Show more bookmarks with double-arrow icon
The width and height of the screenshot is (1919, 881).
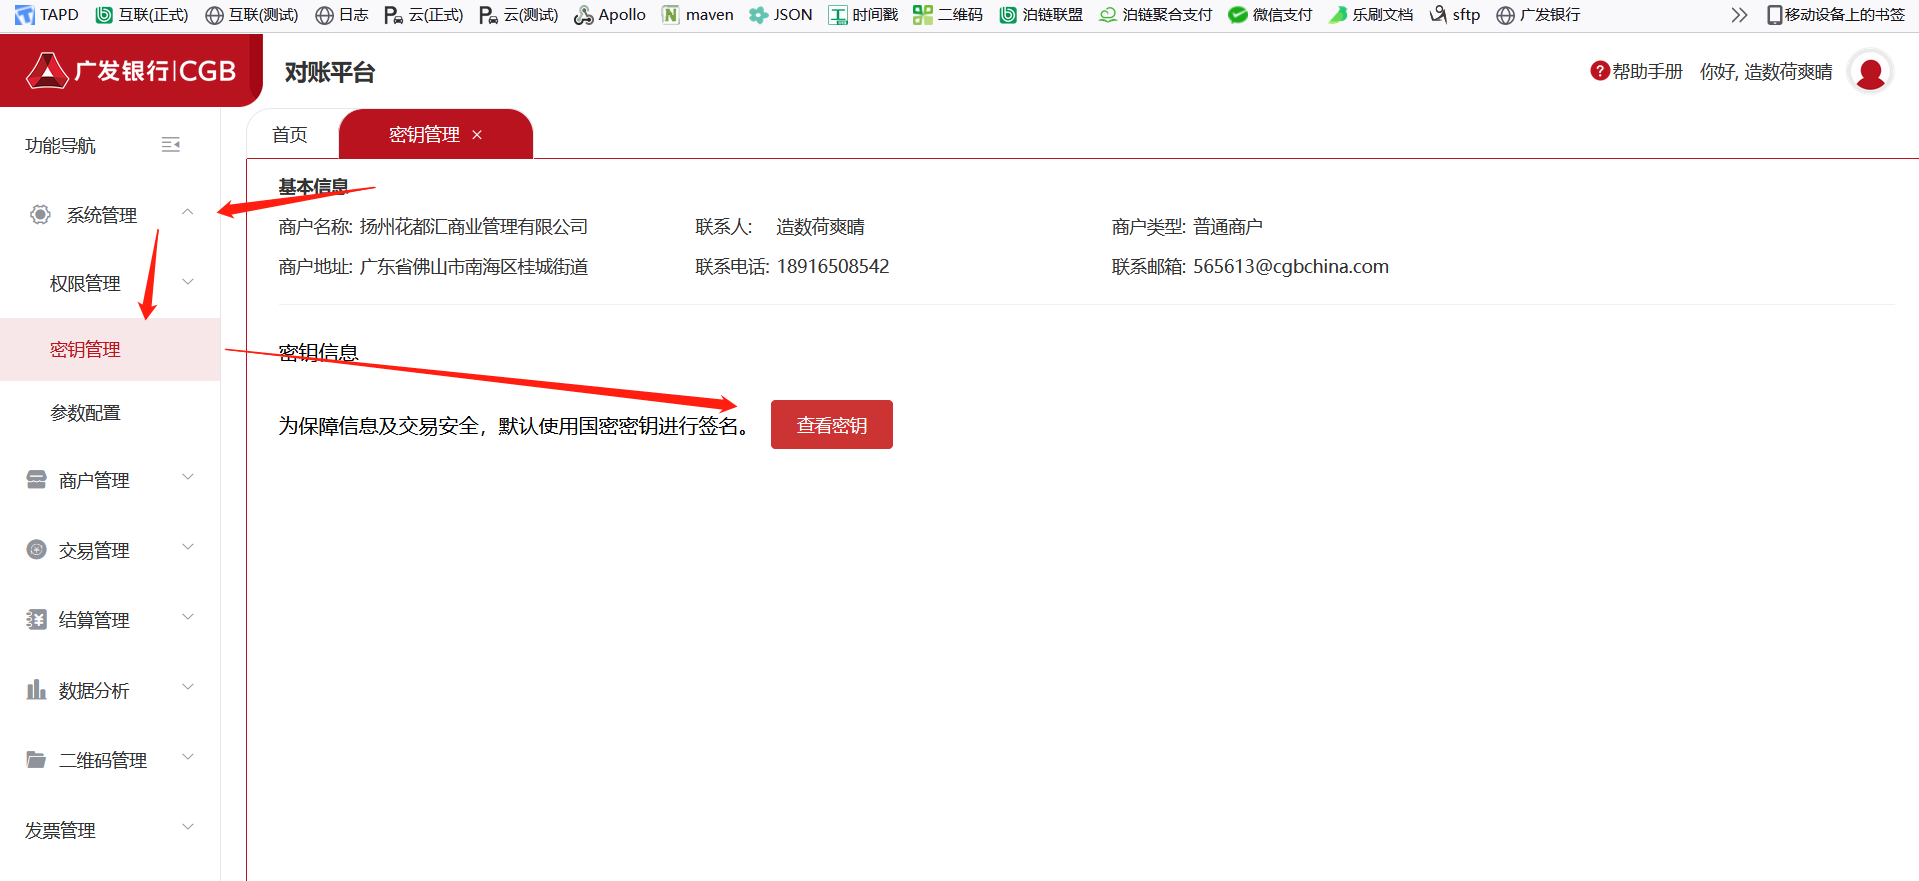coord(1739,15)
